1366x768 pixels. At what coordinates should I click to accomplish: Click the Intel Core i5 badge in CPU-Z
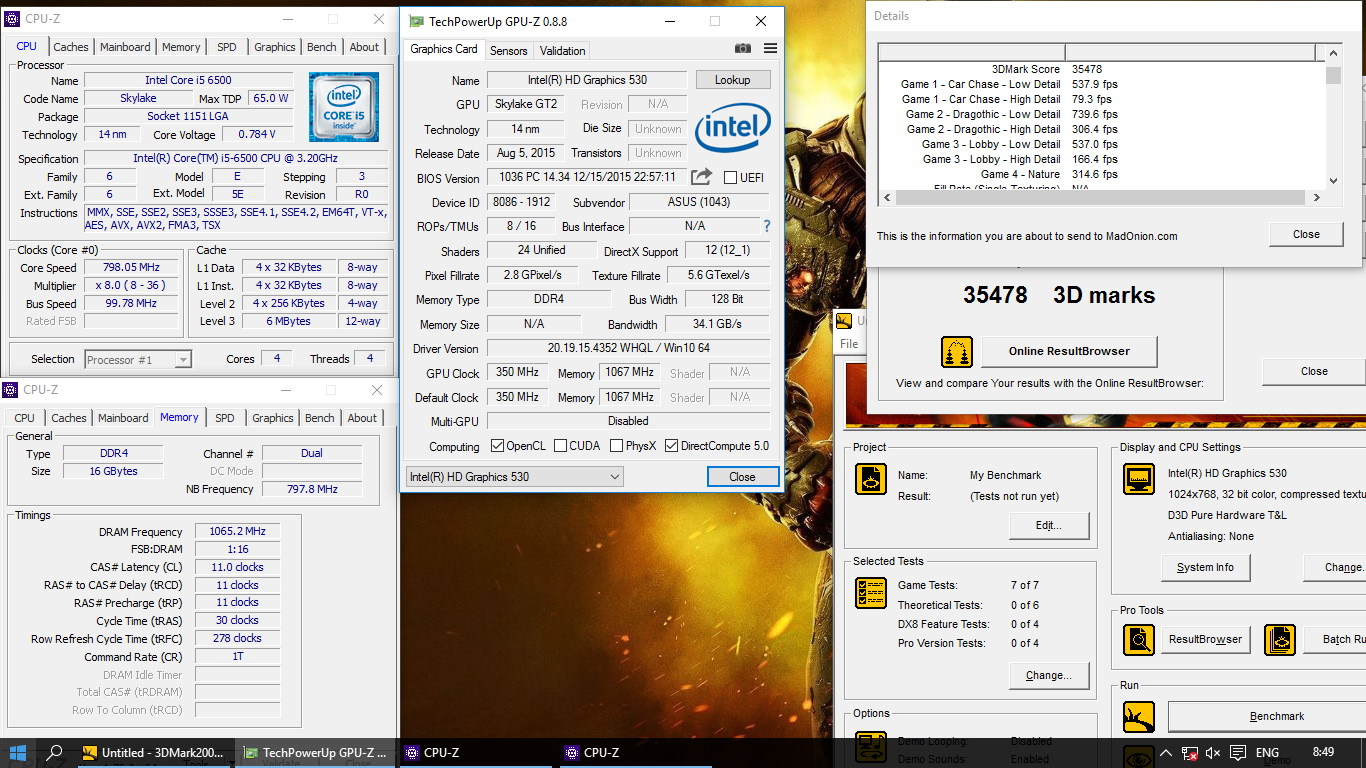[343, 106]
